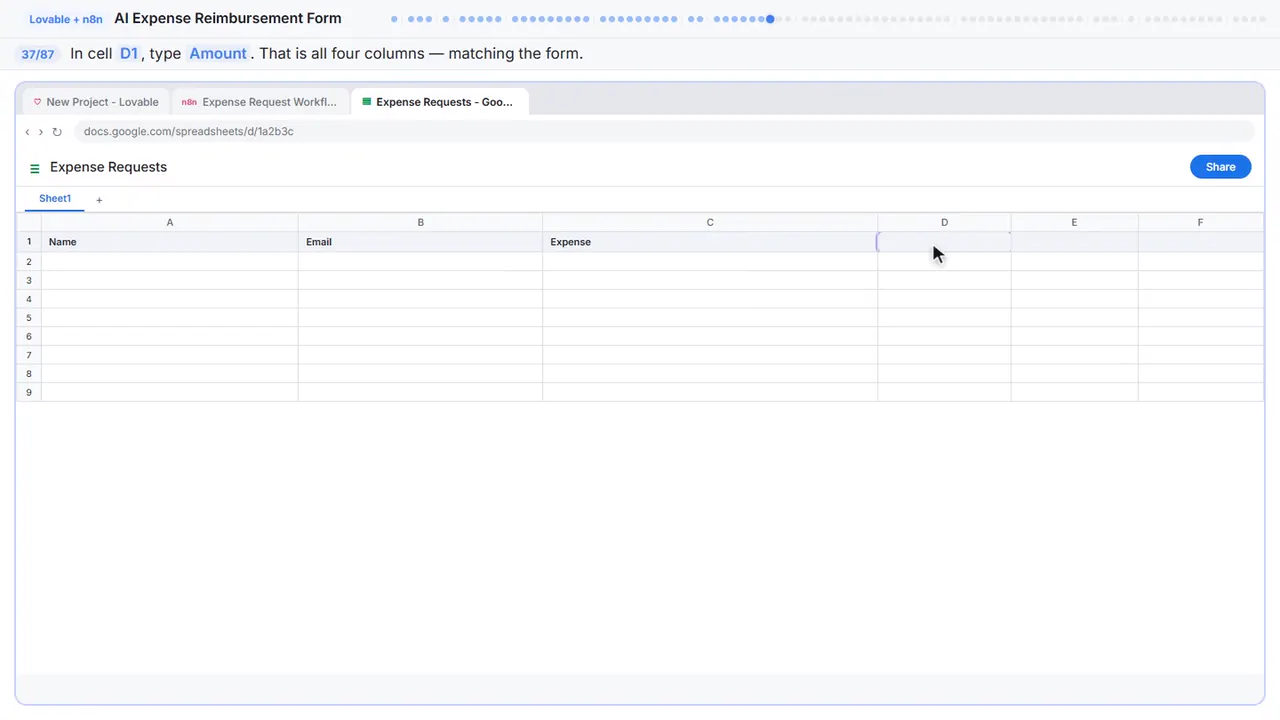Select column E header
The width and height of the screenshot is (1280, 720).
click(1074, 222)
